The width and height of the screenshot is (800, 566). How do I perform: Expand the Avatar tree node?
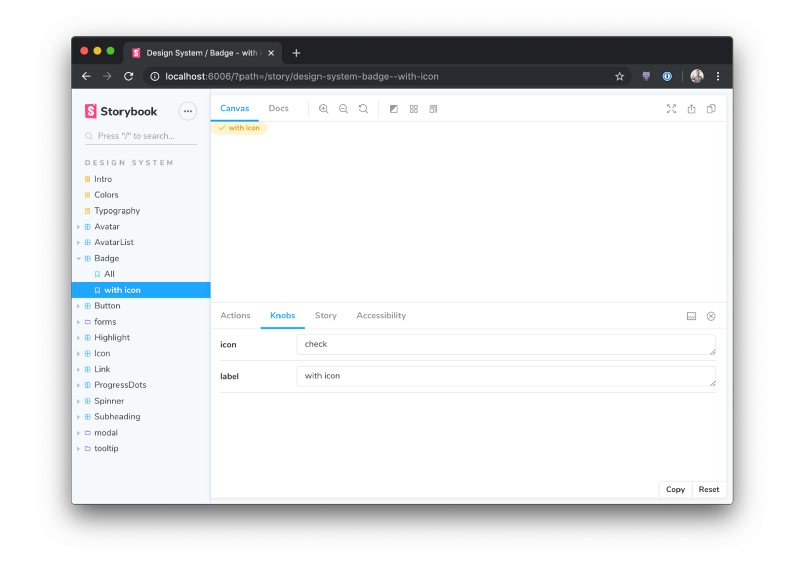(79, 227)
